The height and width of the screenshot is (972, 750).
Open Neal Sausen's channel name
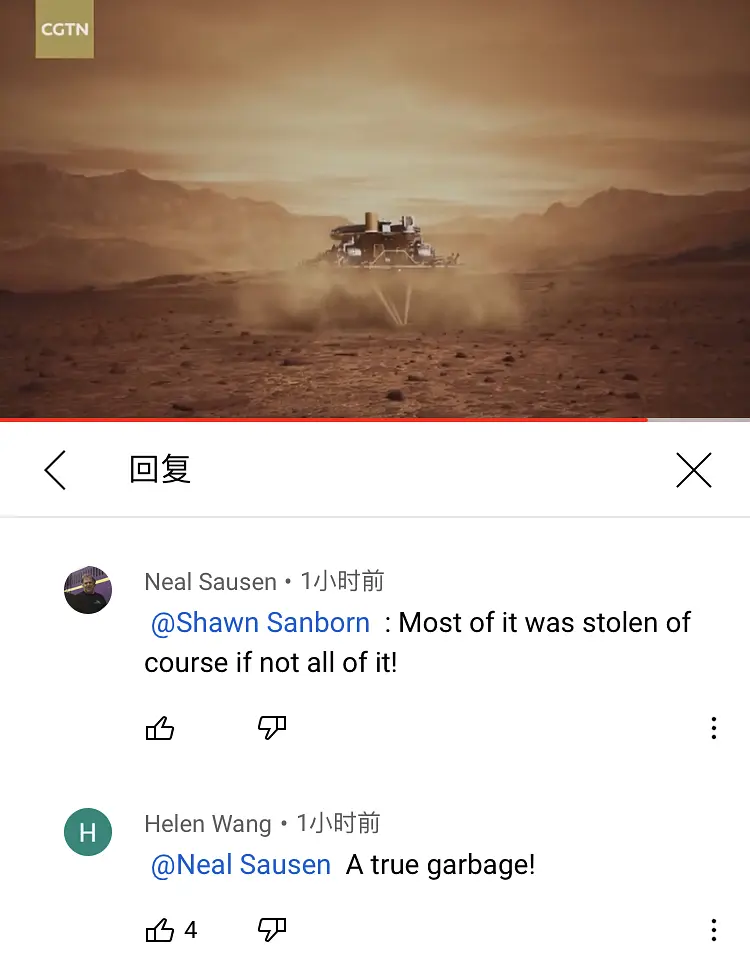pyautogui.click(x=211, y=581)
